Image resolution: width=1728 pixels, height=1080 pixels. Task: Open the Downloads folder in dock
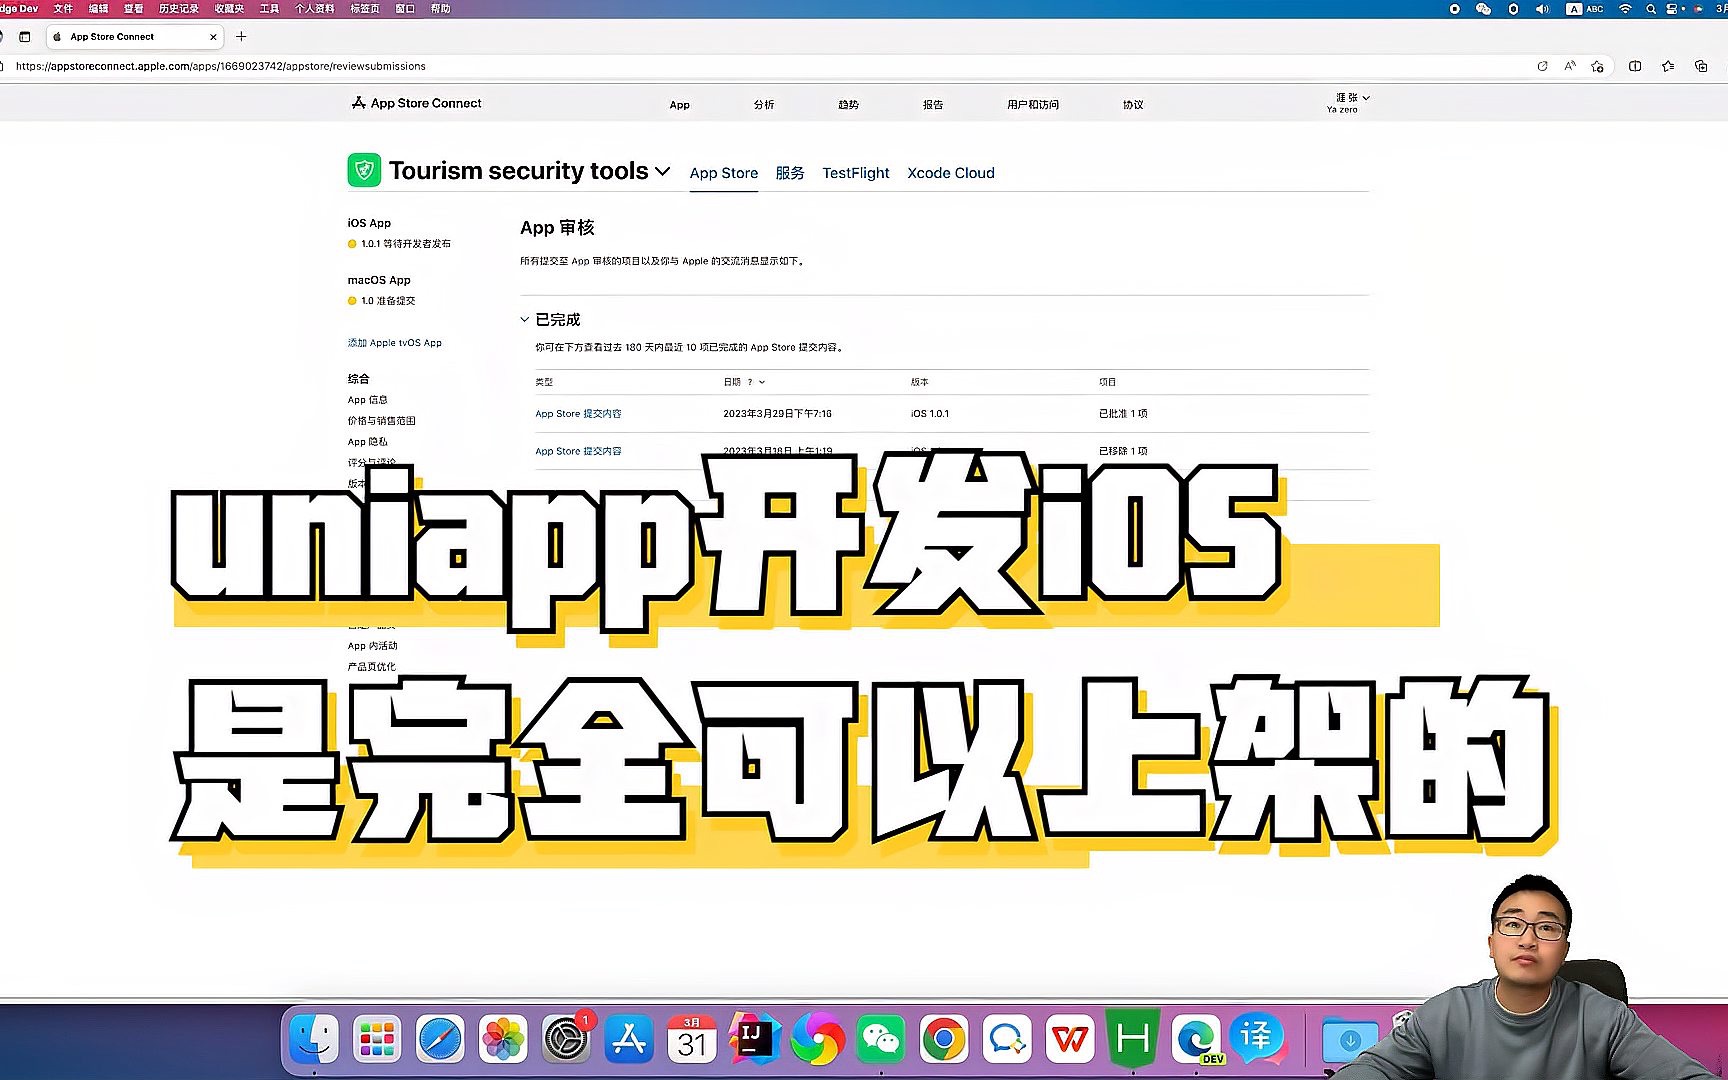(x=1349, y=1040)
